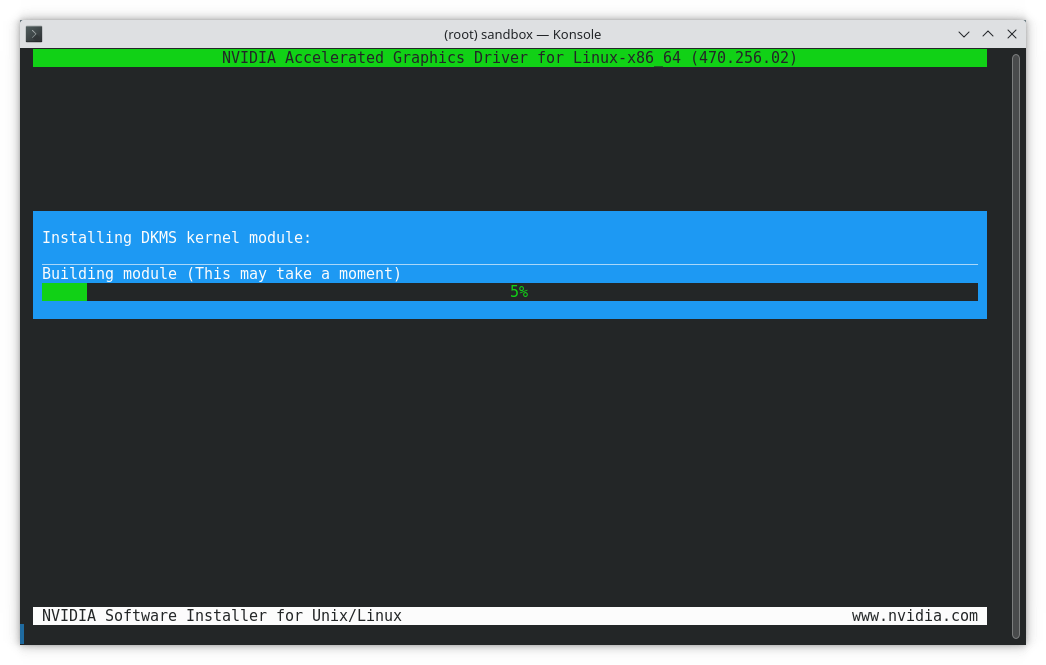Click "NVIDIA Software Installer for Unix/Linux" footer text
Screen dimensions: 1046x665
222,616
